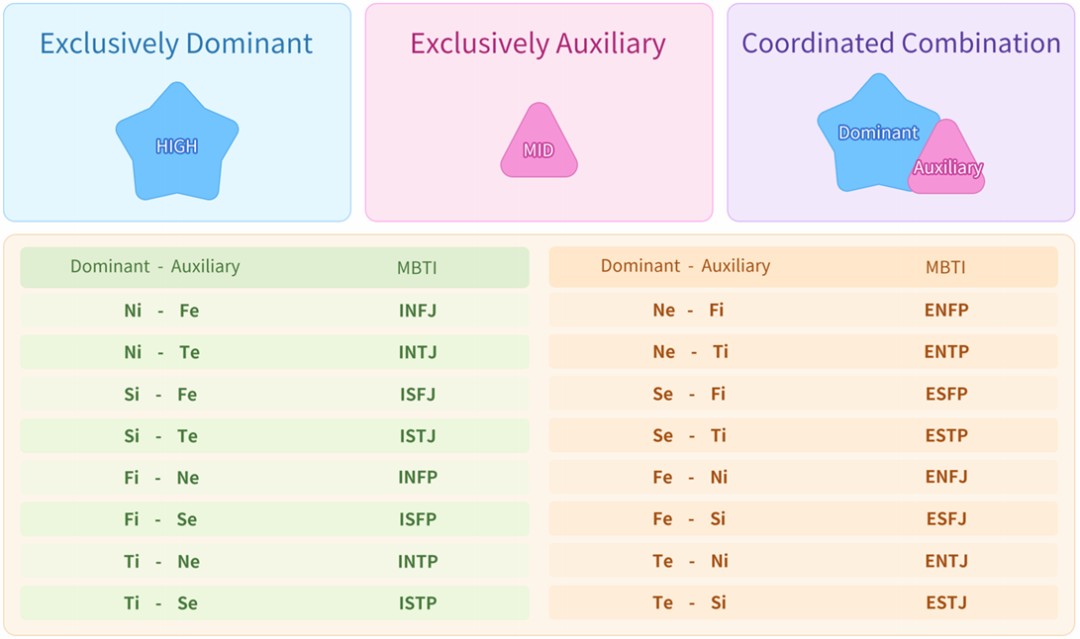The width and height of the screenshot is (1080, 639).
Task: Click the Ni - Te function pair
Action: [x=161, y=352]
